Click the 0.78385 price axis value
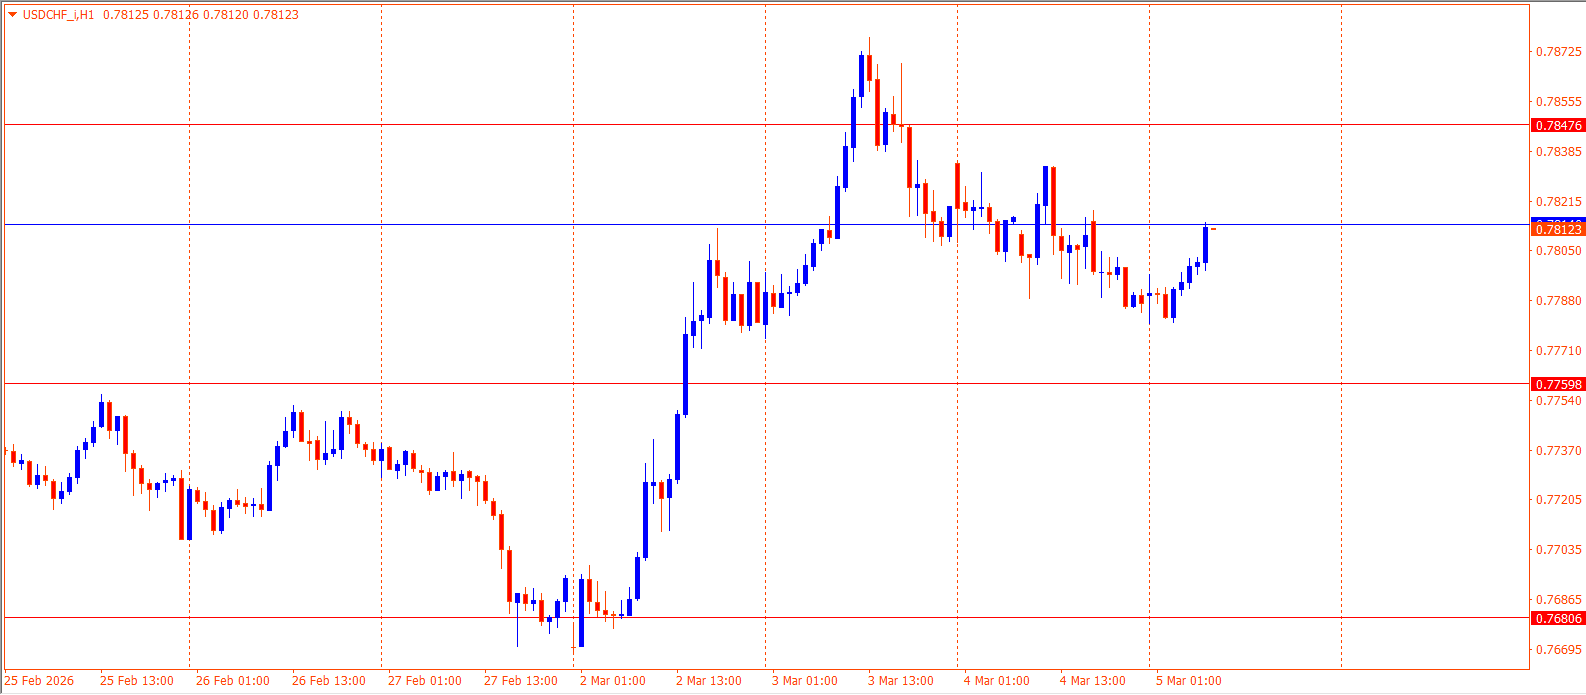The height and width of the screenshot is (695, 1586). pyautogui.click(x=1559, y=152)
